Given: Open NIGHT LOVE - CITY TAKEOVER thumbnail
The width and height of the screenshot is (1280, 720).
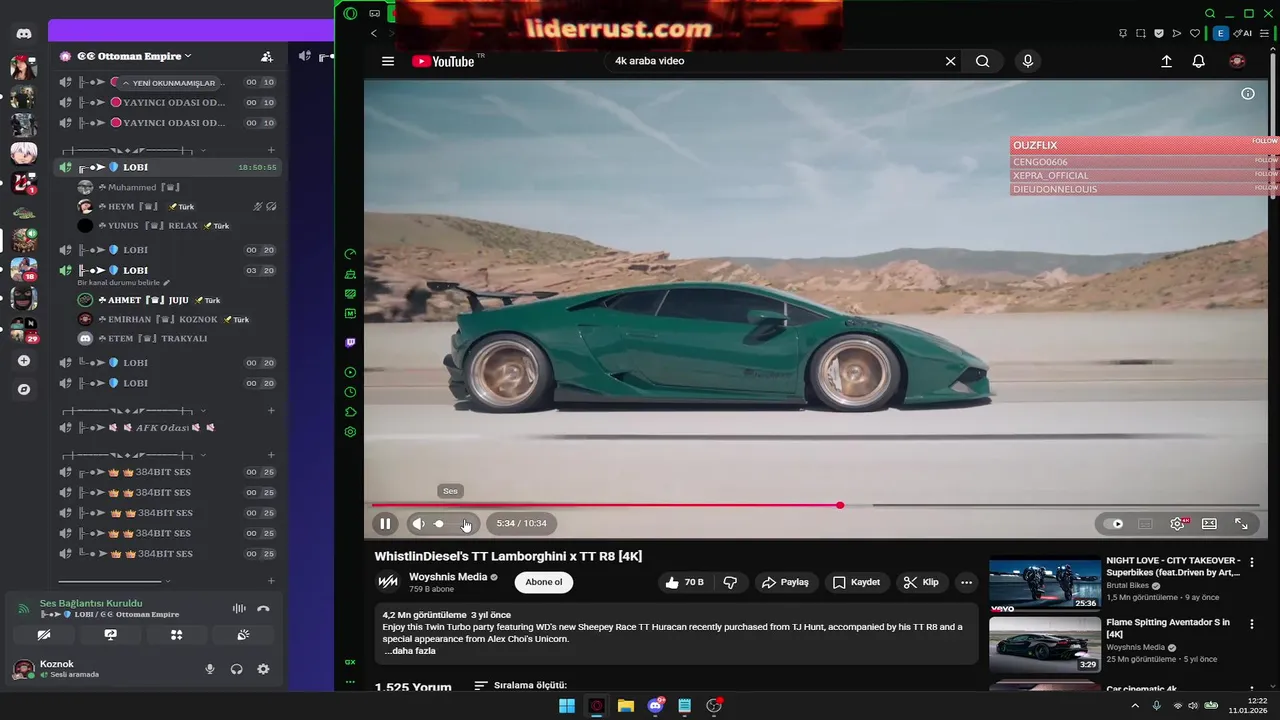Looking at the screenshot, I should (1045, 584).
